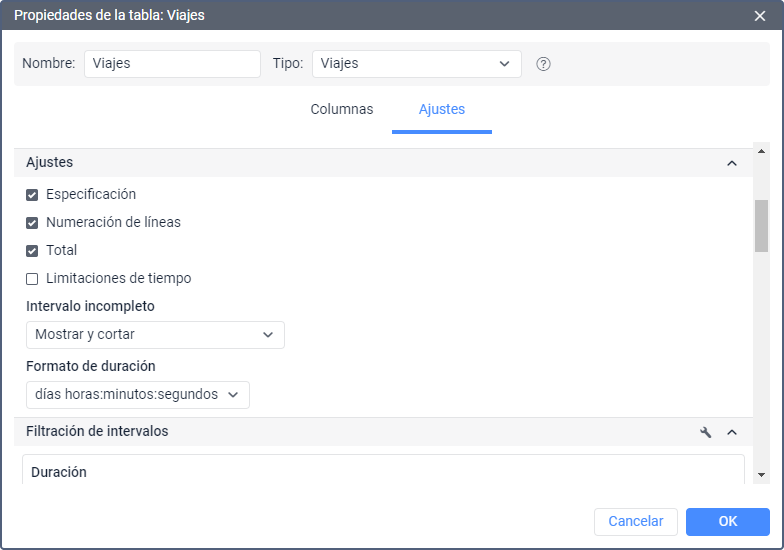
Task: Click the wrench icon in Filtración de intervalos
Action: click(706, 432)
